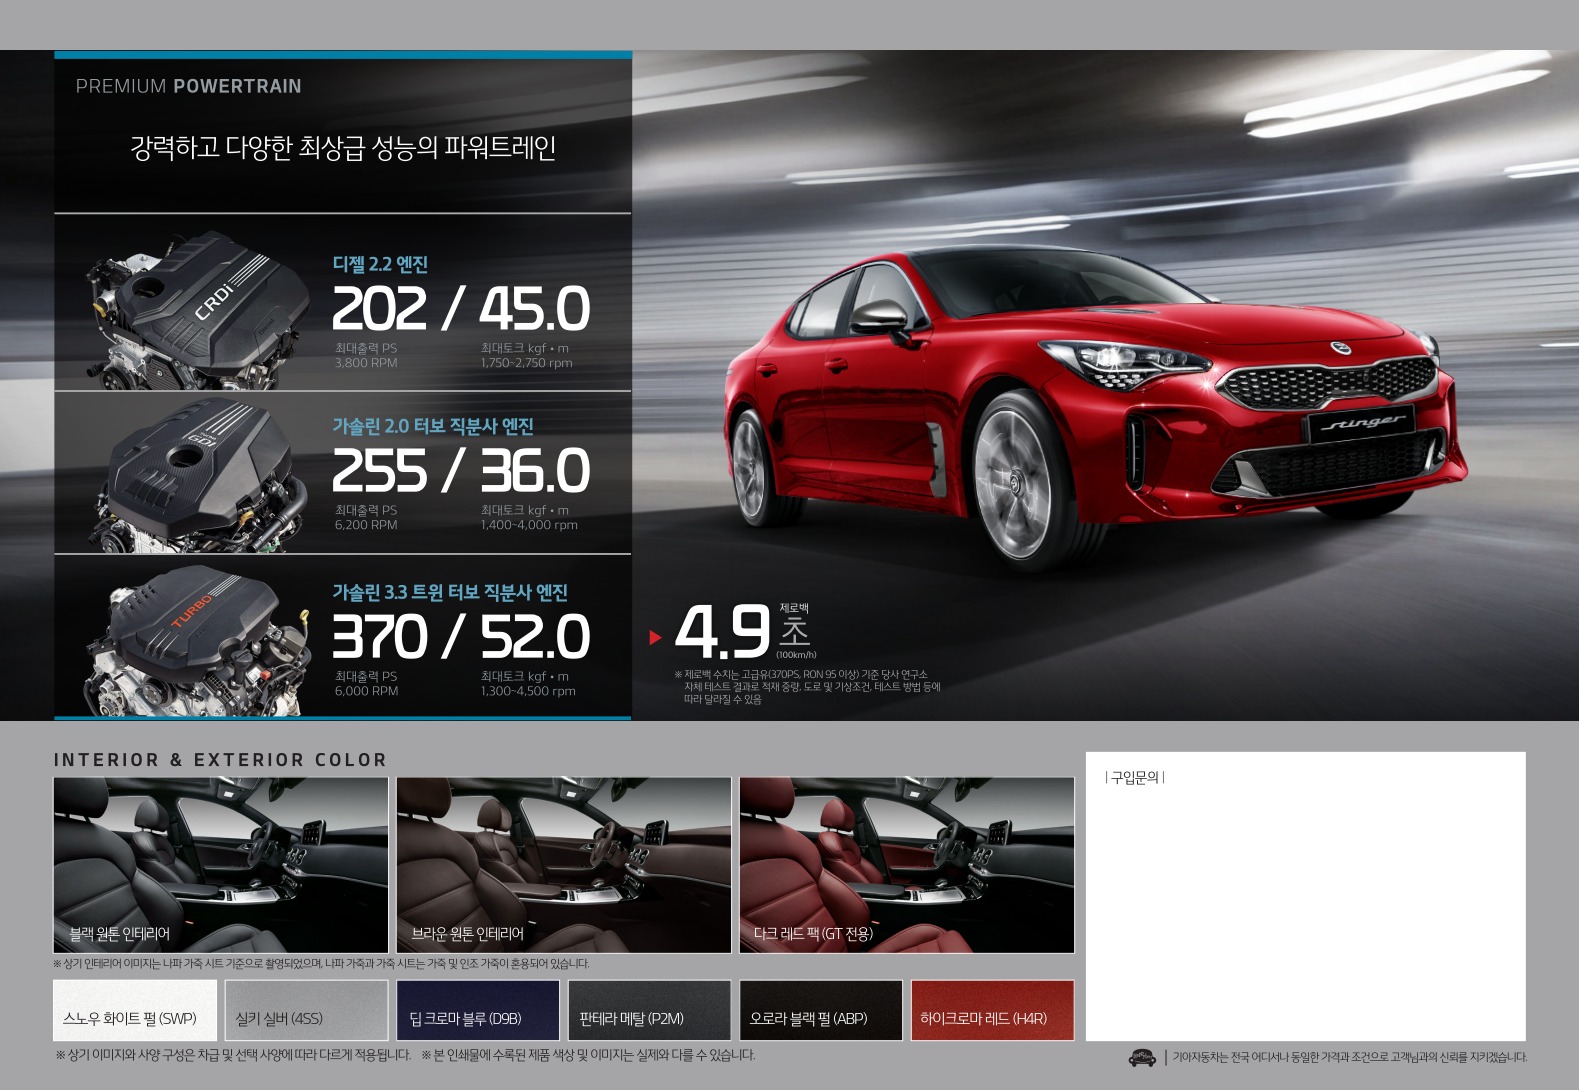Click the INTERIOR & EXTERIOR COLOR heading
The image size is (1579, 1090).
point(220,760)
